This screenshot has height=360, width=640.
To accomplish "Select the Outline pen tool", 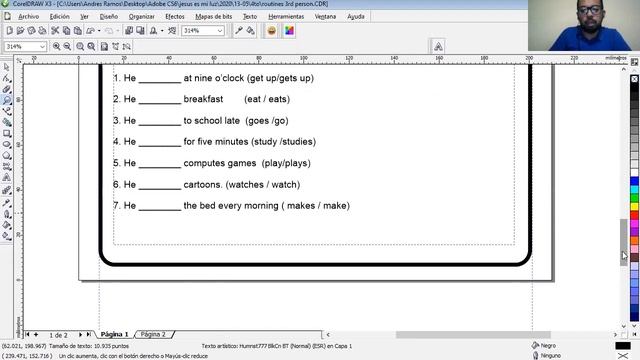I will [x=7, y=213].
